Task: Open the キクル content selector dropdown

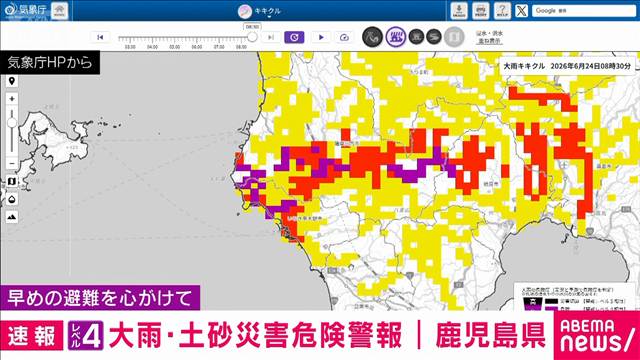Action: click(x=260, y=11)
